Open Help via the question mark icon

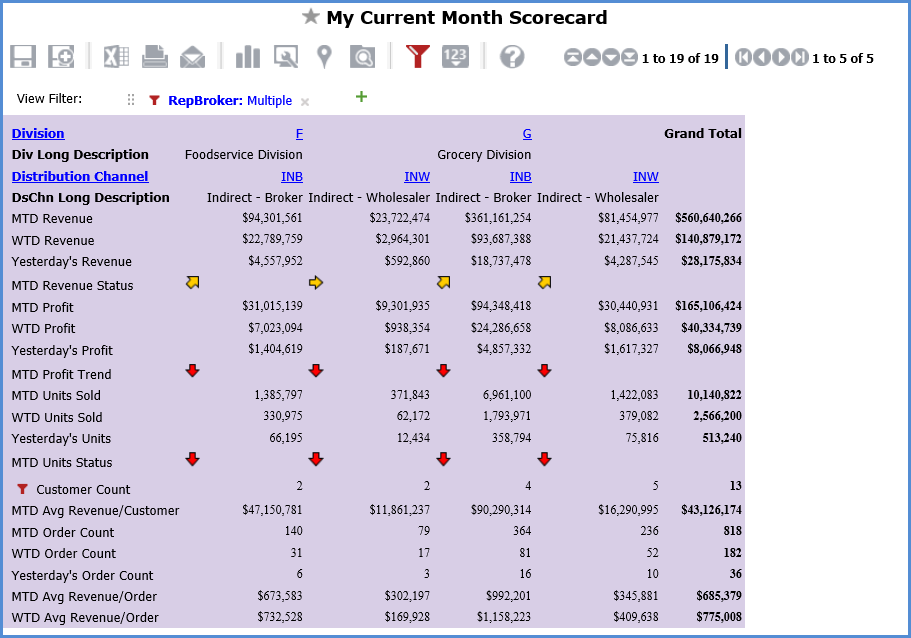coord(512,57)
